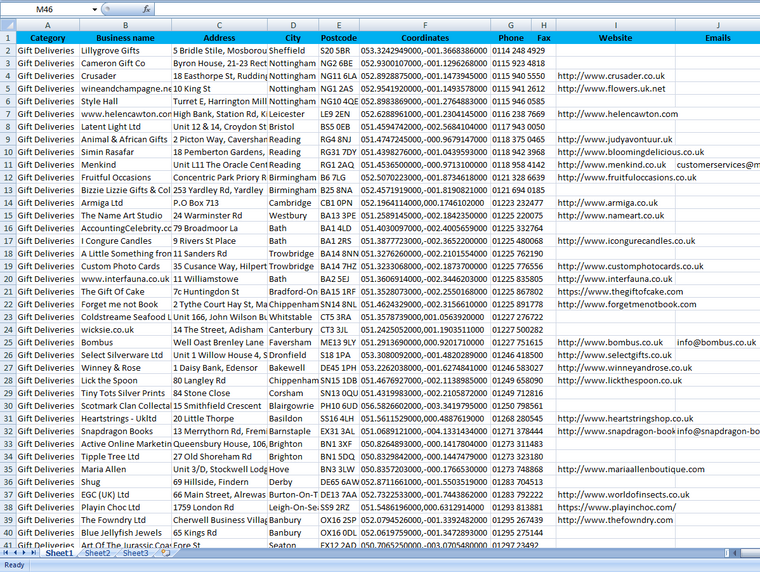
Task: Open the http://www.flowers.uk.net link
Action: 611,89
